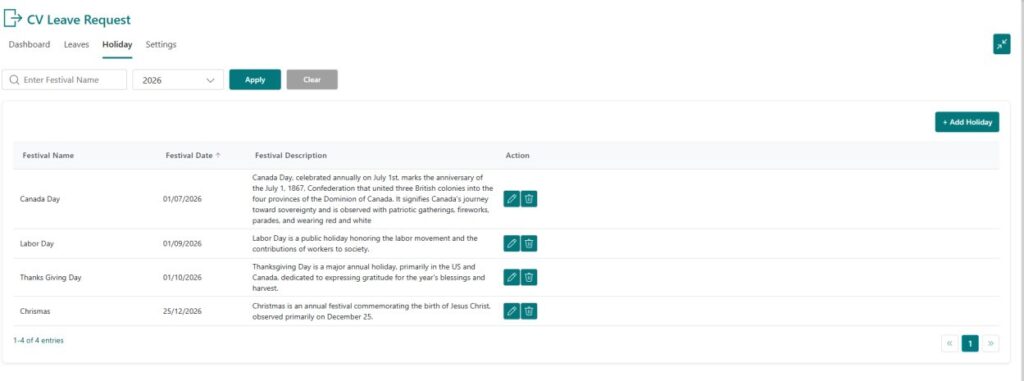Focus the Enter Festival Name search field

(64, 80)
